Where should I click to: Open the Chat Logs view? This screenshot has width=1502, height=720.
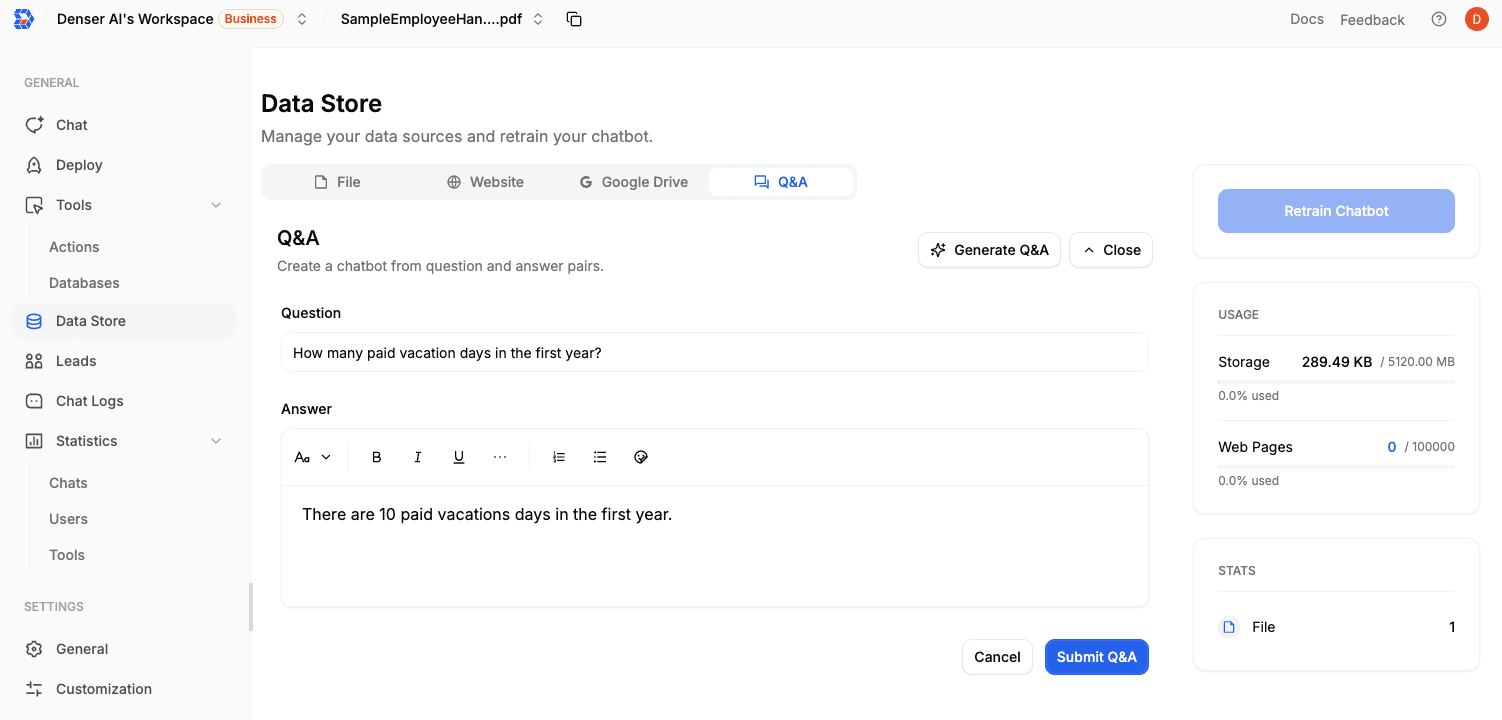(88, 400)
